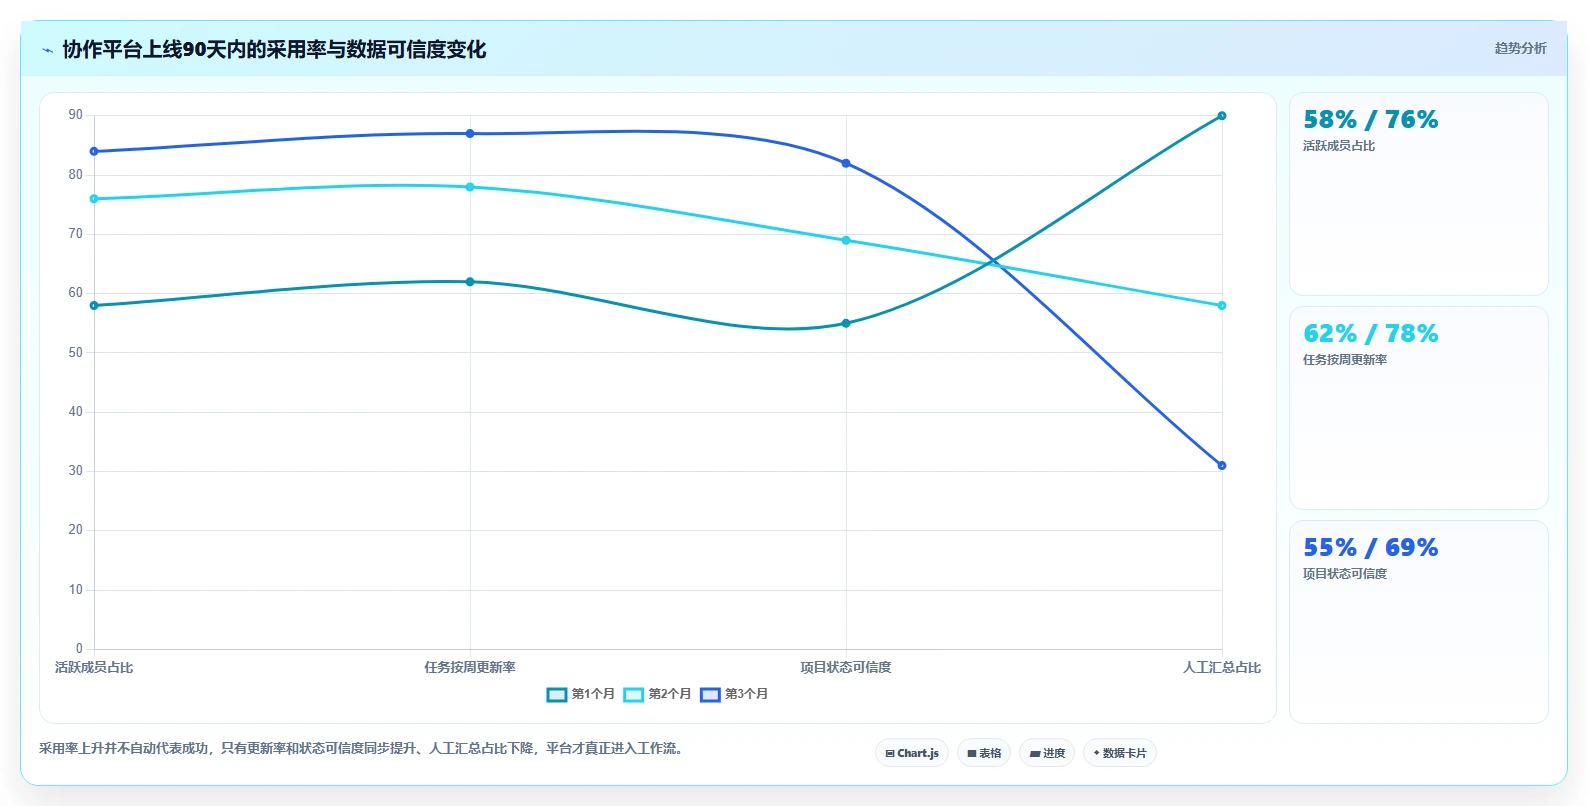The image size is (1588, 806).
Task: Click the 第3个月 legend label text
Action: pos(747,694)
